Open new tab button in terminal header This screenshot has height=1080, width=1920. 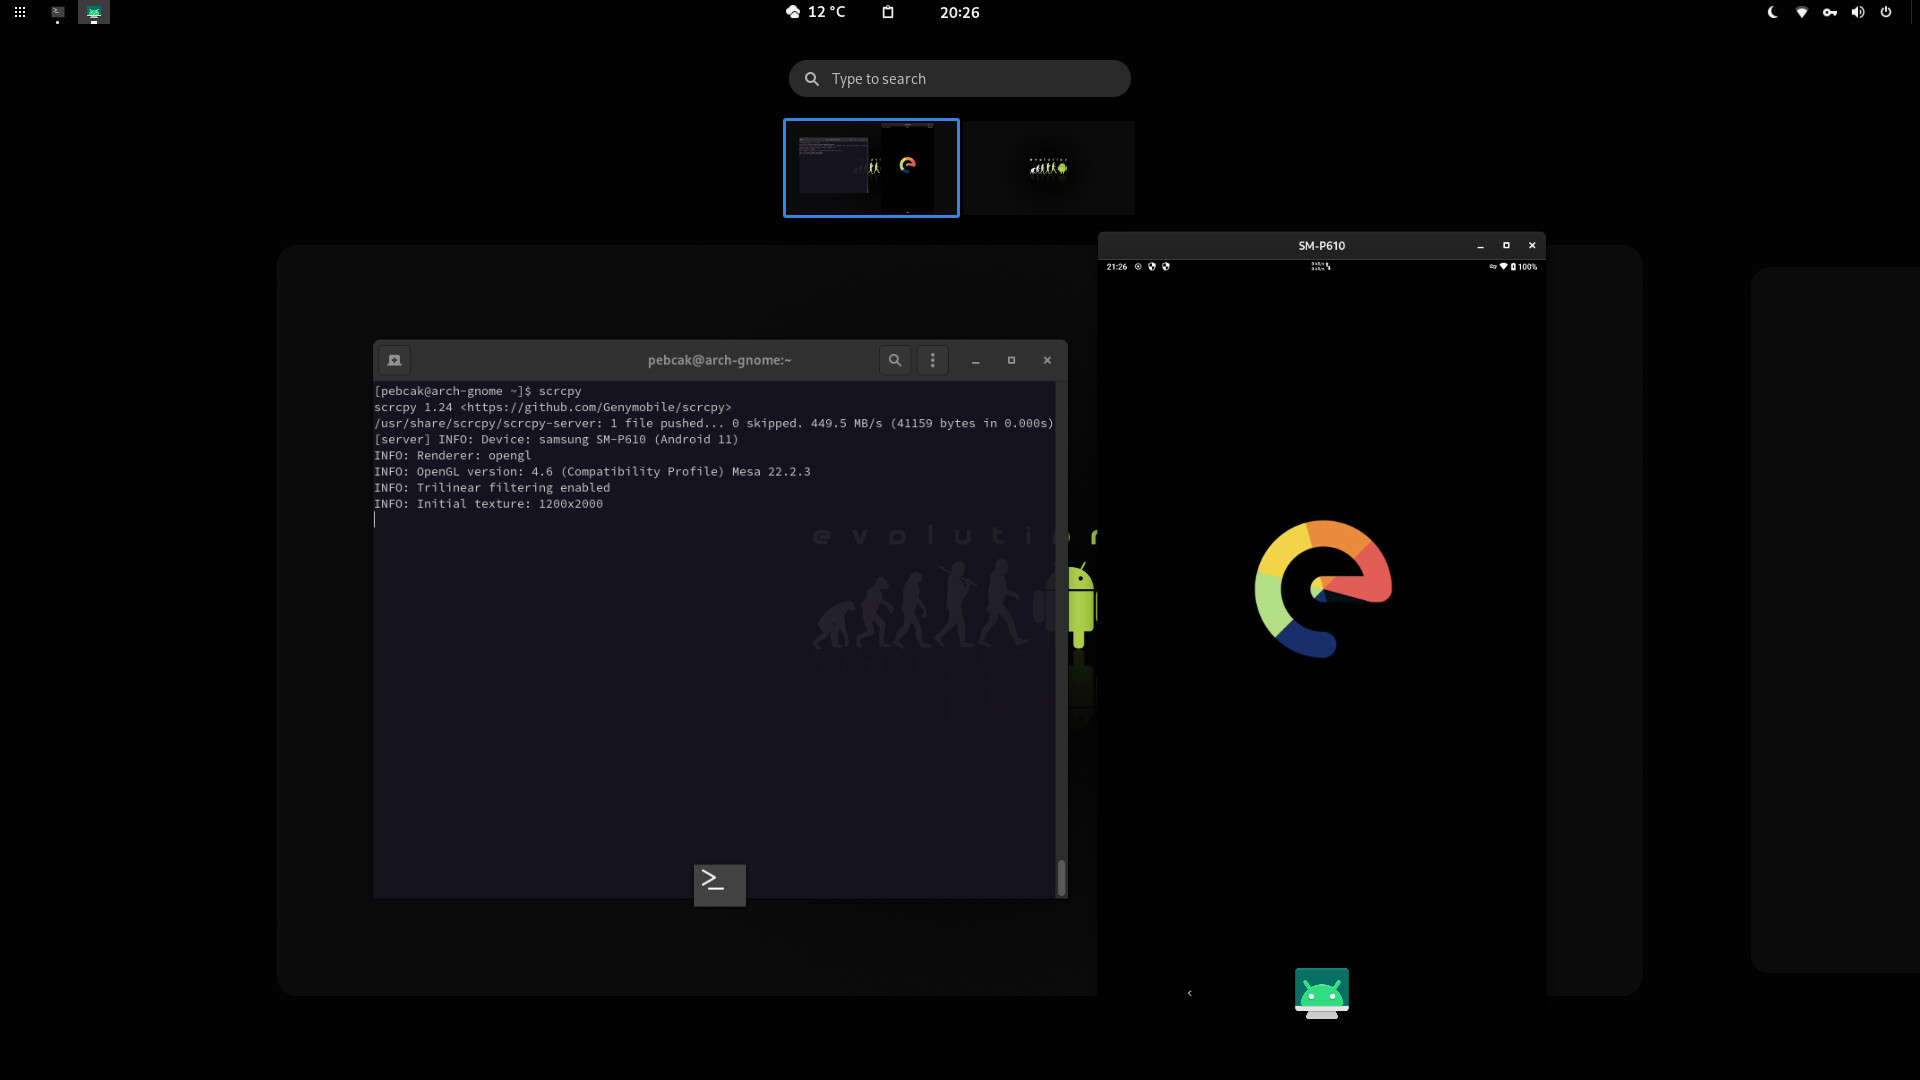394,360
